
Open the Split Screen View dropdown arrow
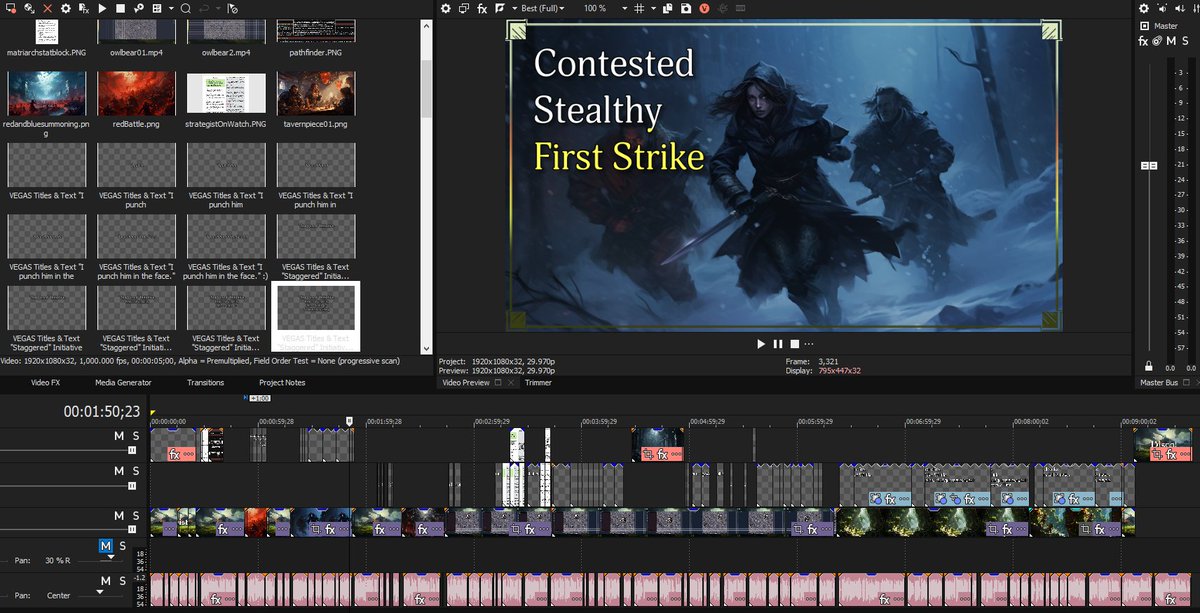515,8
